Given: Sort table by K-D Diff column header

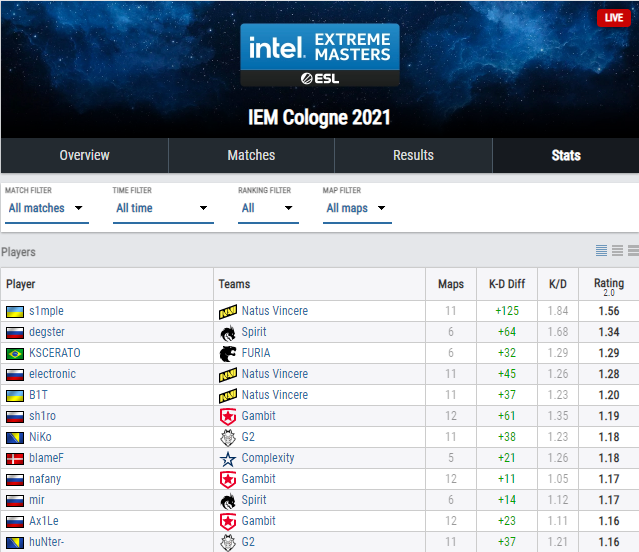Looking at the screenshot, I should tap(507, 284).
